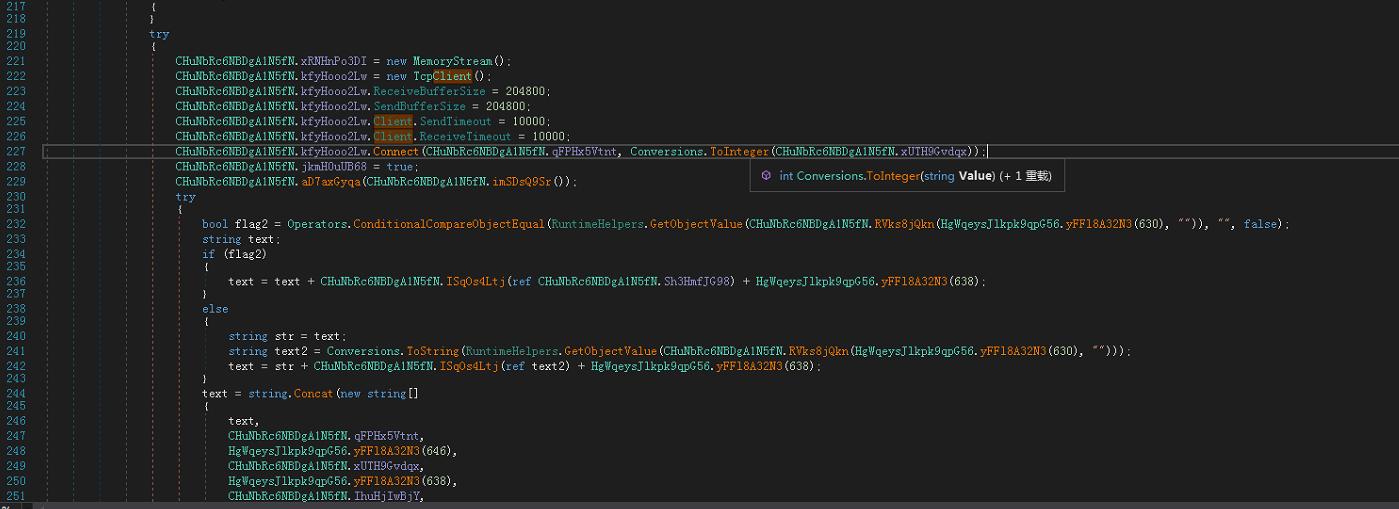The width and height of the screenshot is (1399, 509).
Task: Click line number 251
Action: click(x=15, y=494)
